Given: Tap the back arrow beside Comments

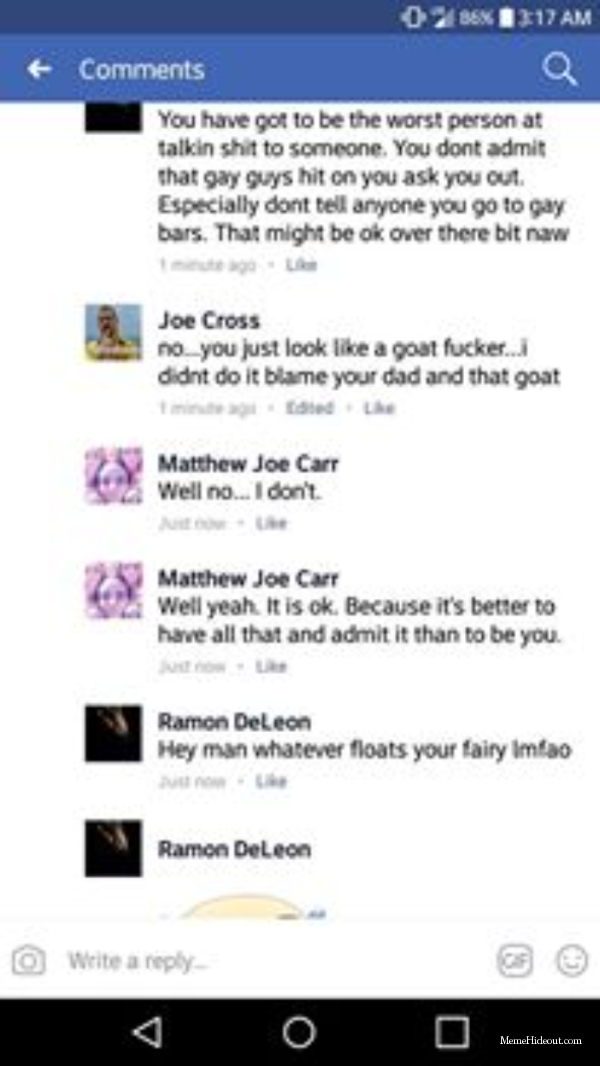Looking at the screenshot, I should coord(39,69).
